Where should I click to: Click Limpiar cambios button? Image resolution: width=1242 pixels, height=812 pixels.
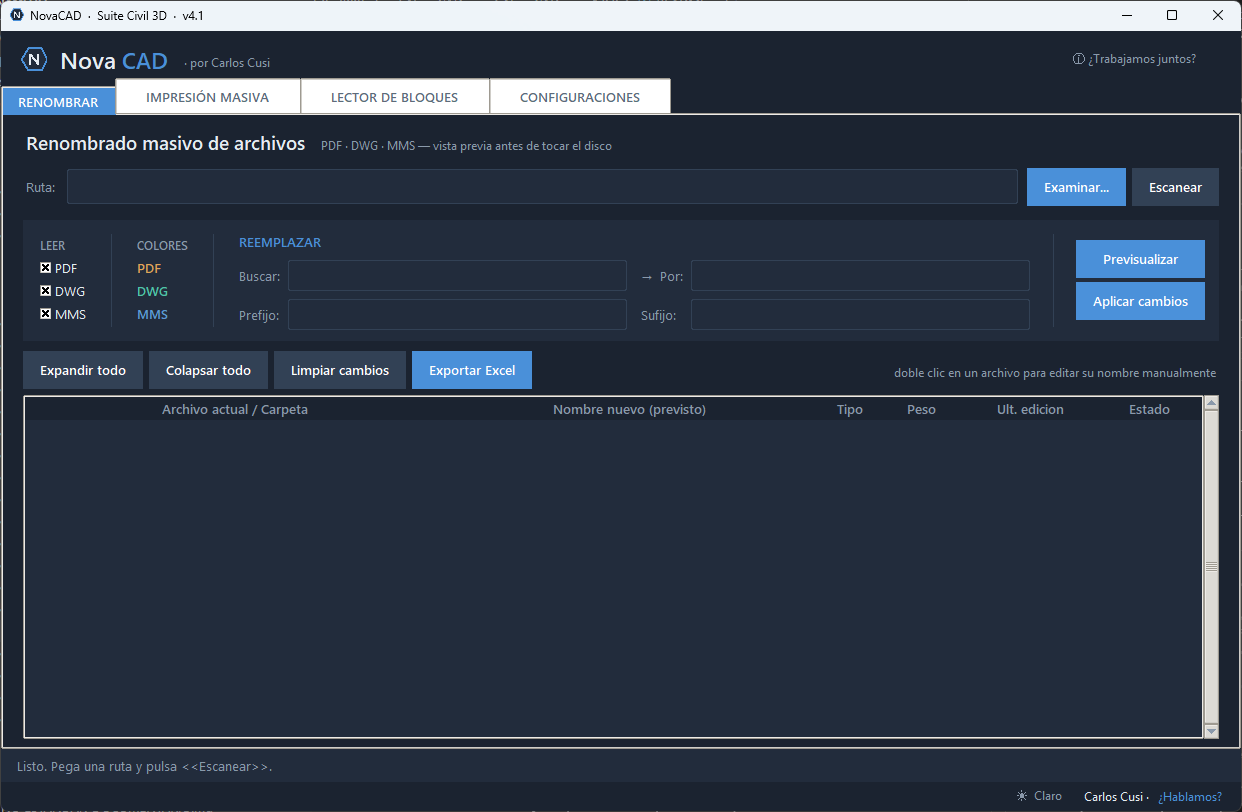click(340, 370)
